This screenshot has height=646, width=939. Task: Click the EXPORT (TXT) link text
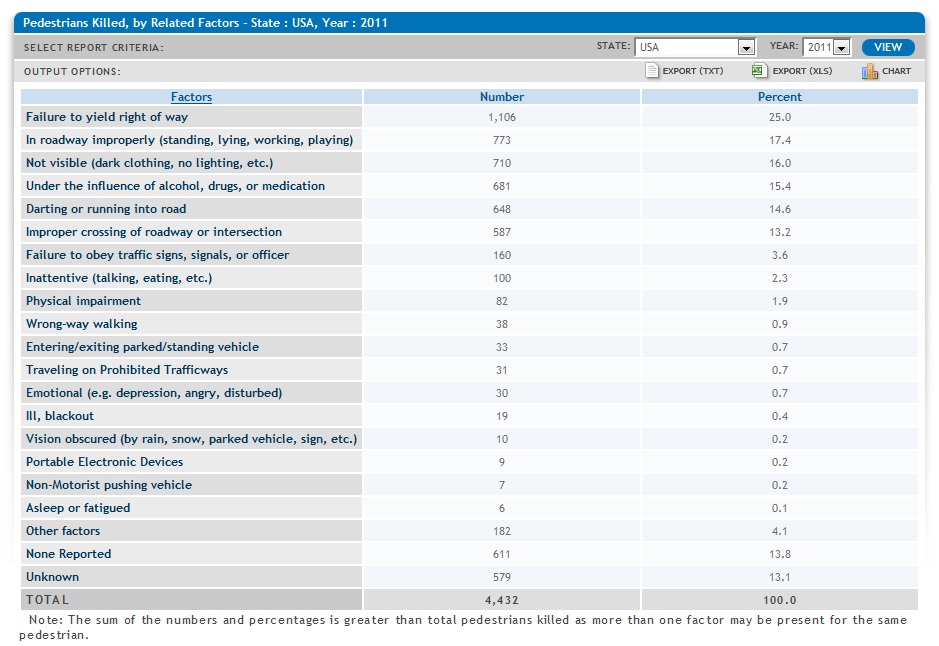[x=693, y=71]
